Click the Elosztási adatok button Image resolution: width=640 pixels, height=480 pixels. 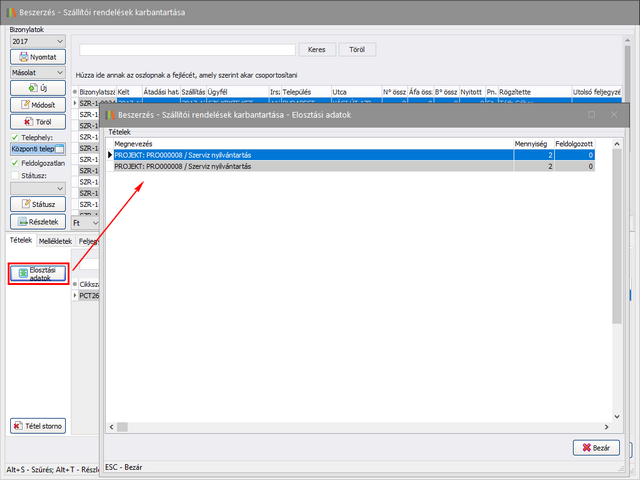click(38, 273)
